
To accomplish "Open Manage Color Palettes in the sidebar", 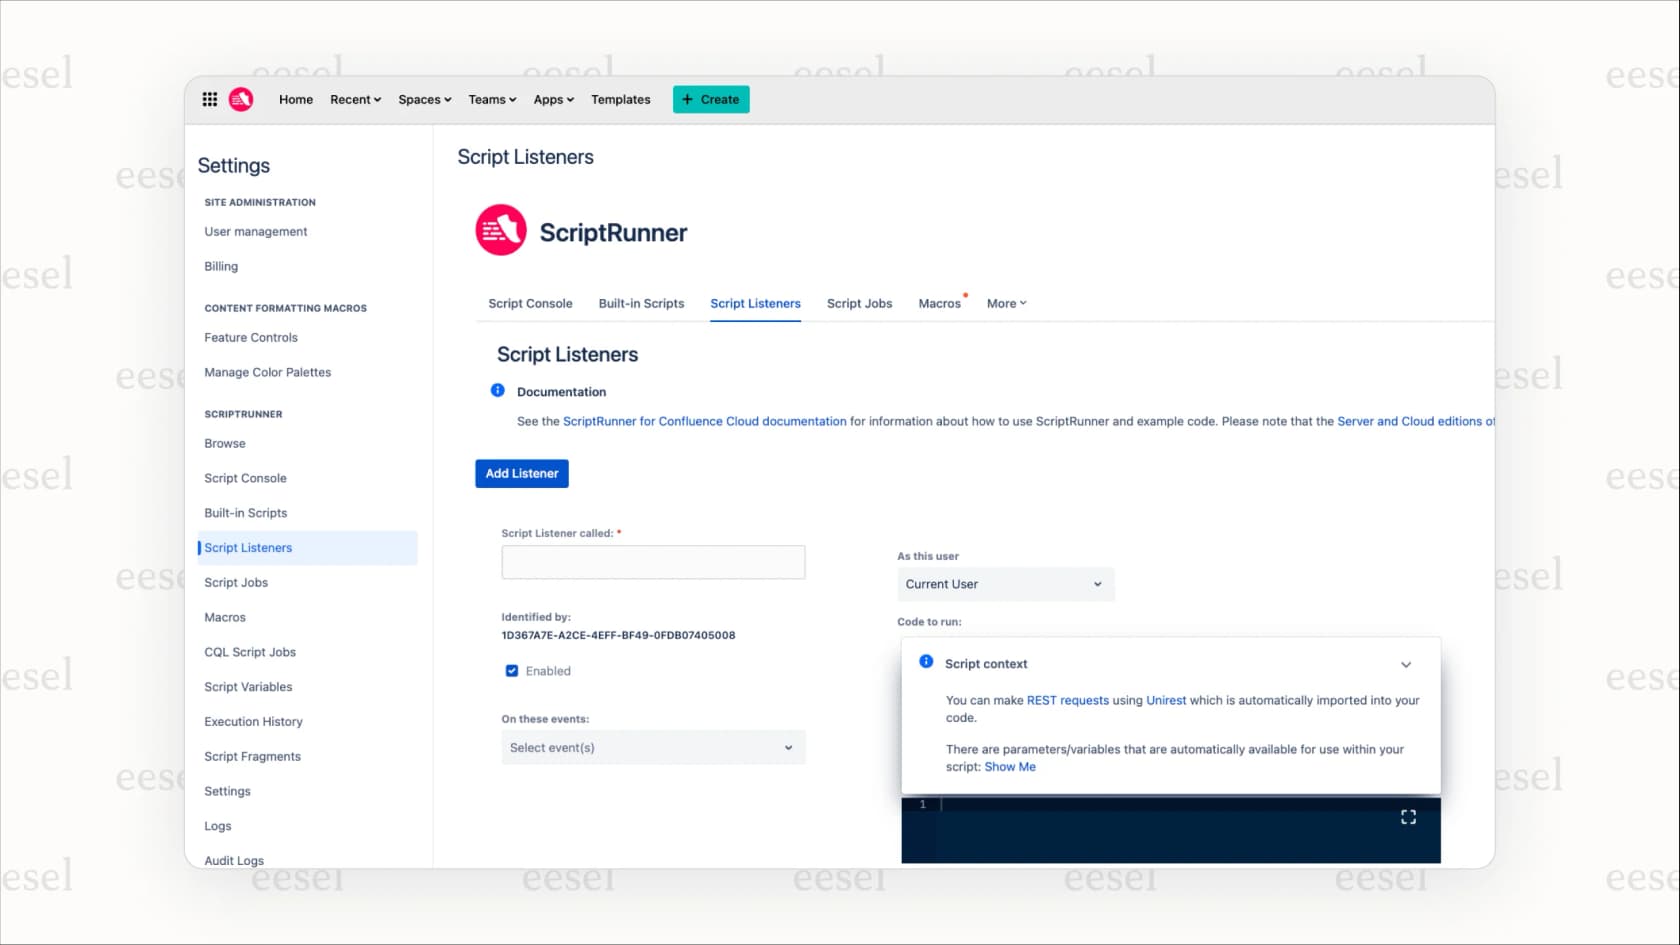I will tap(267, 373).
